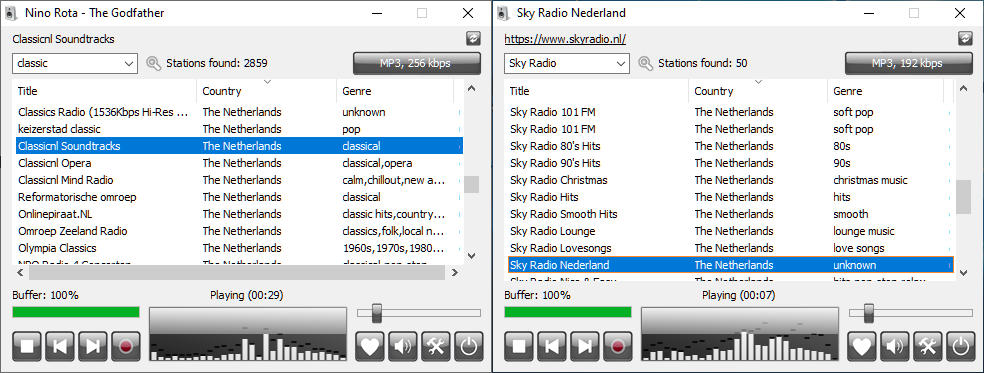Open settings tools in Godfather window
This screenshot has height=373, width=984.
tap(437, 346)
